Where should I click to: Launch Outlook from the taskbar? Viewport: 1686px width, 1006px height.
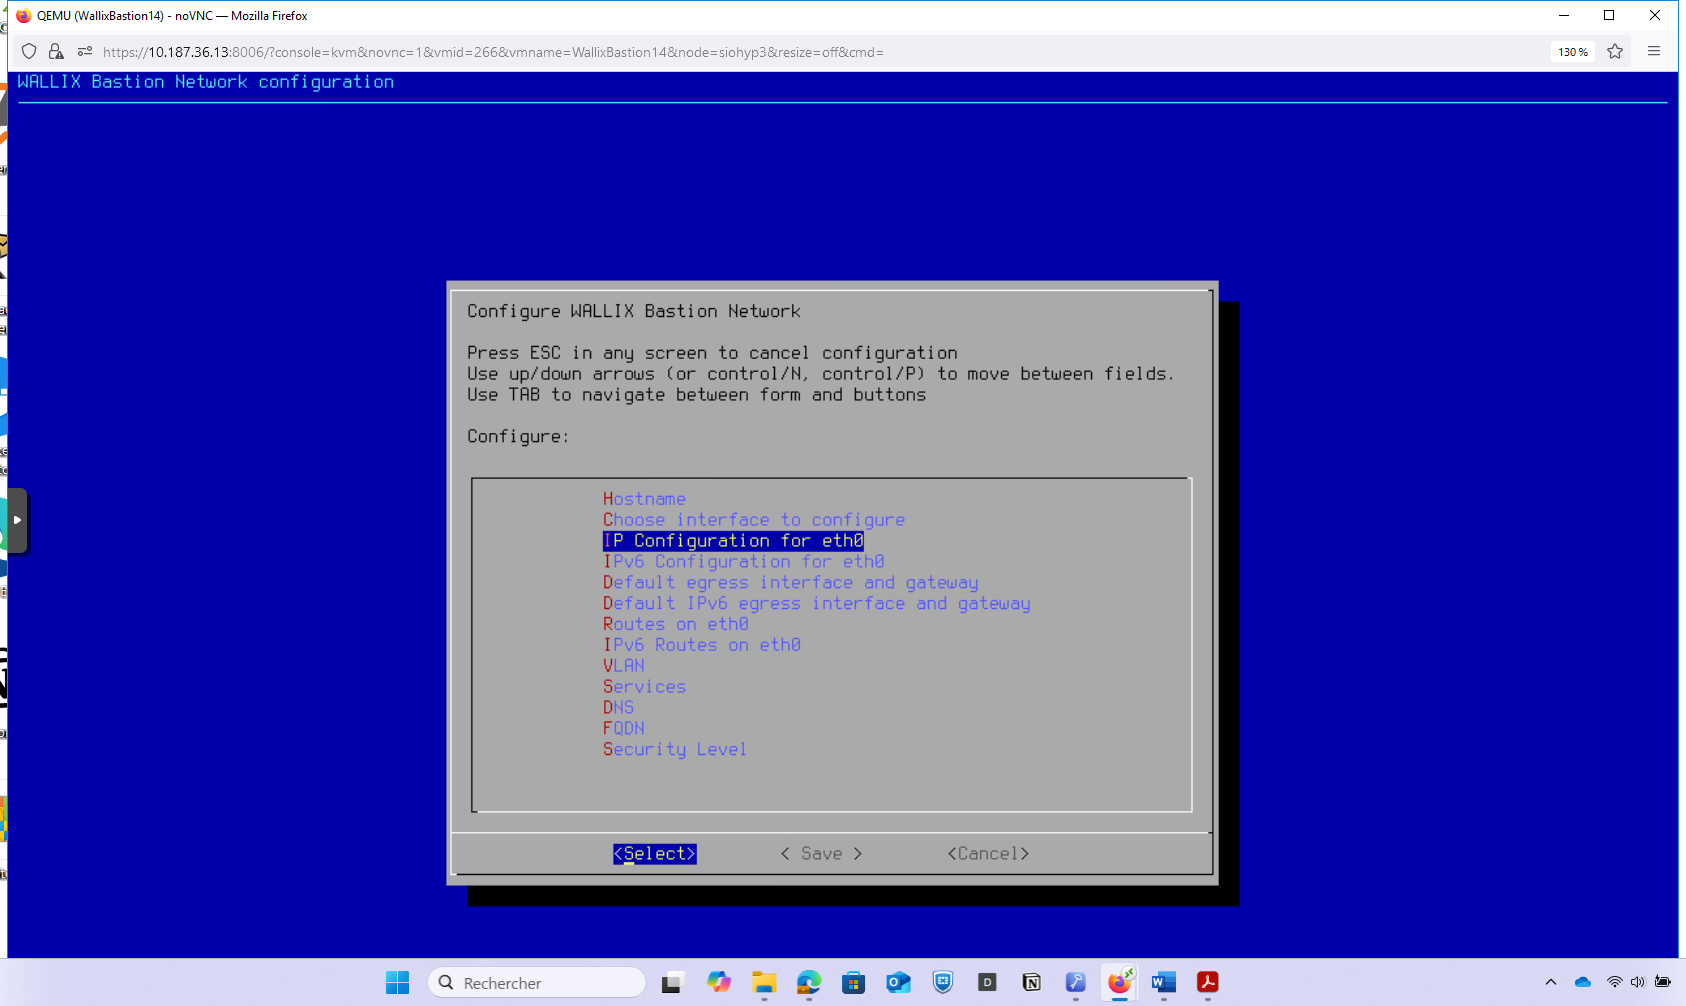point(898,983)
